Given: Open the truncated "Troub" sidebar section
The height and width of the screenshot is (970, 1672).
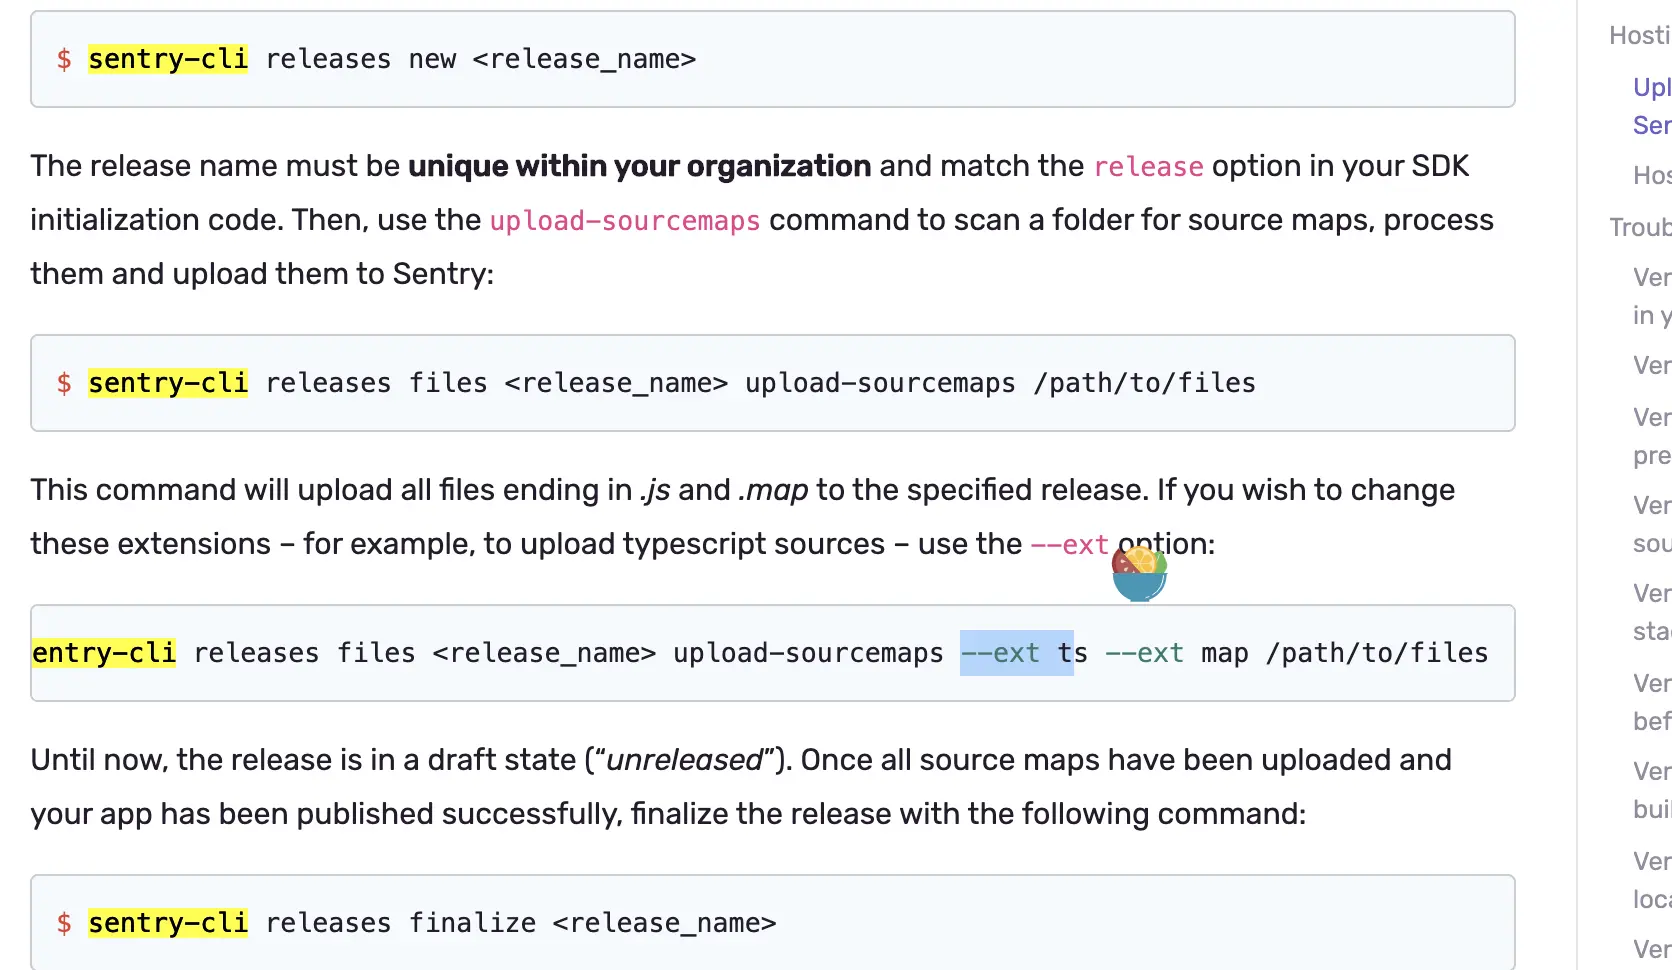Looking at the screenshot, I should pyautogui.click(x=1640, y=227).
